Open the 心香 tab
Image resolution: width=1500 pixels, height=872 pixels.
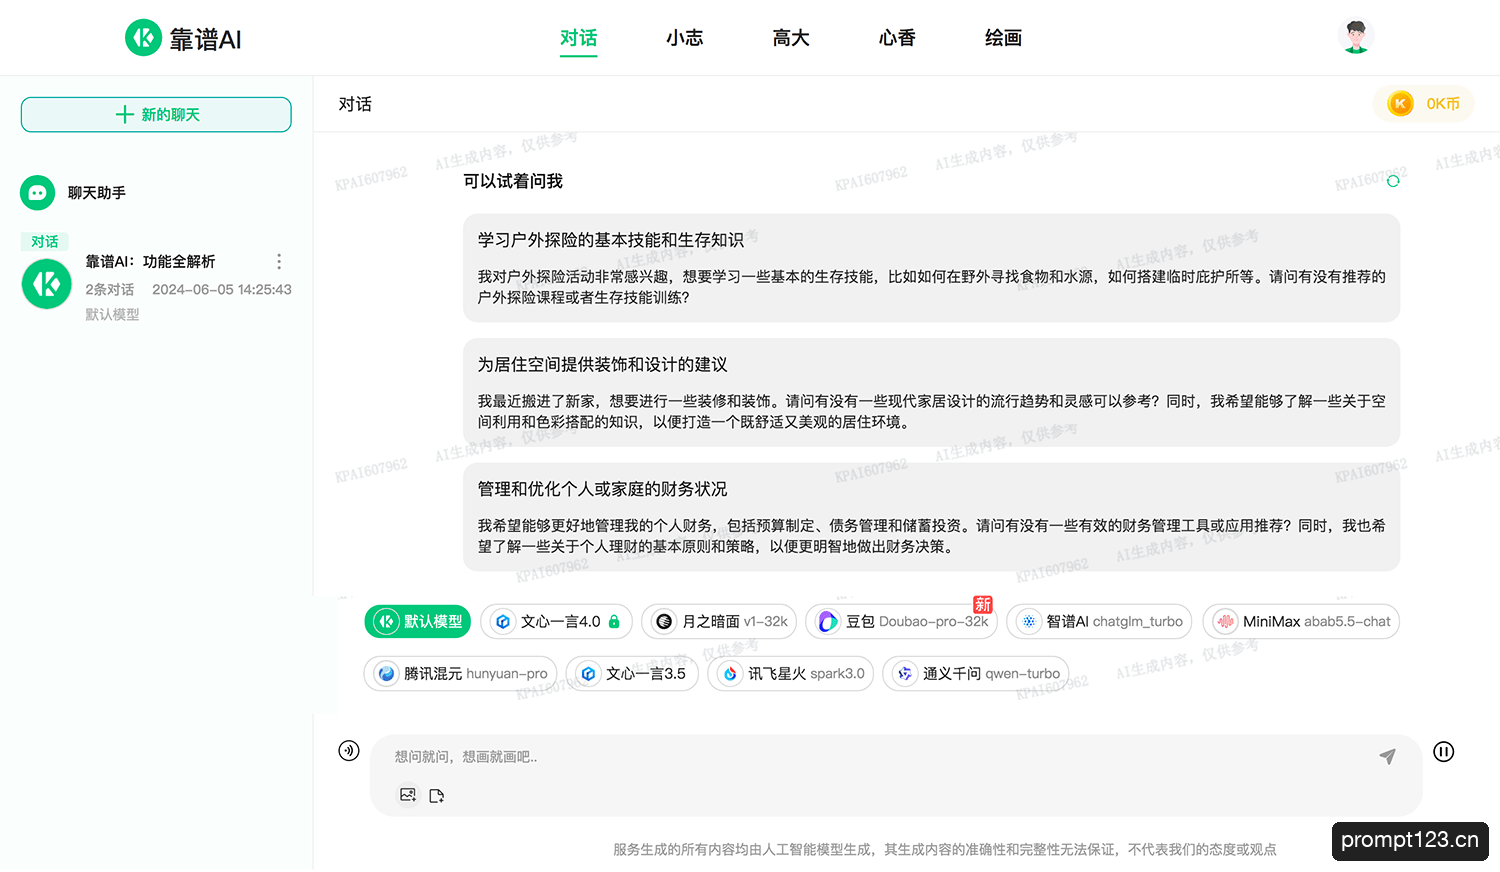pos(897,38)
